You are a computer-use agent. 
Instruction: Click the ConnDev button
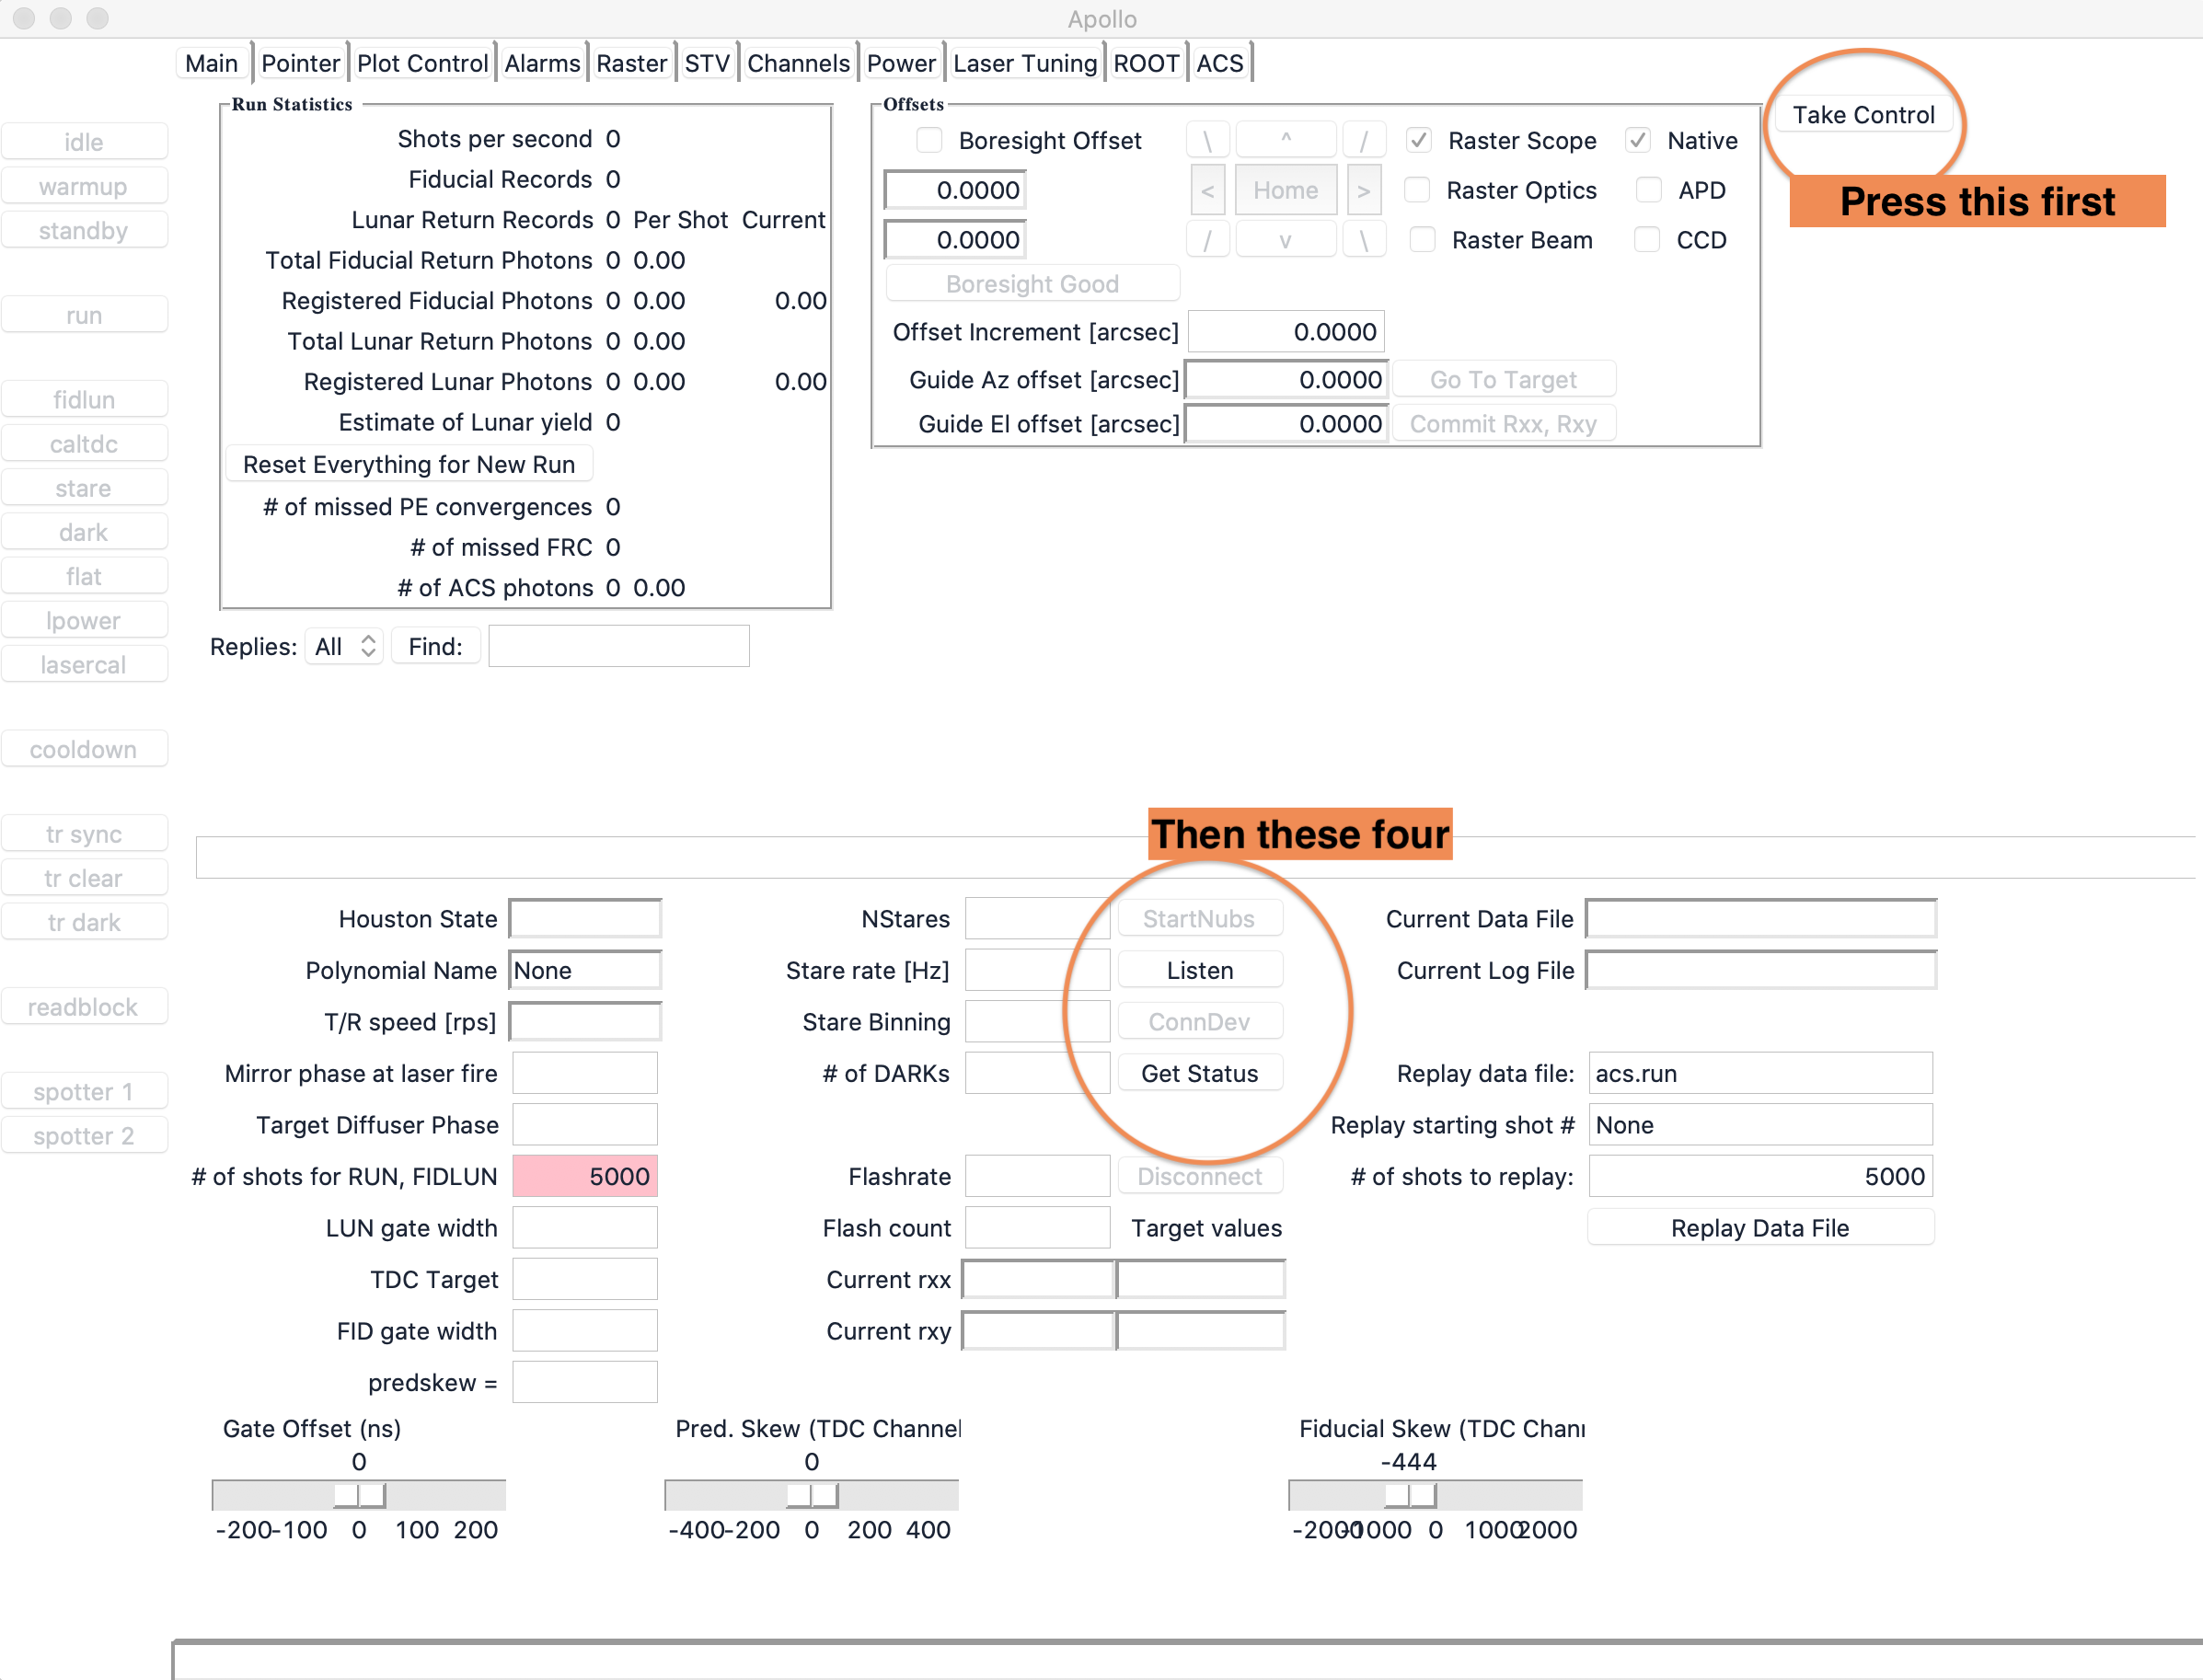click(x=1199, y=1021)
